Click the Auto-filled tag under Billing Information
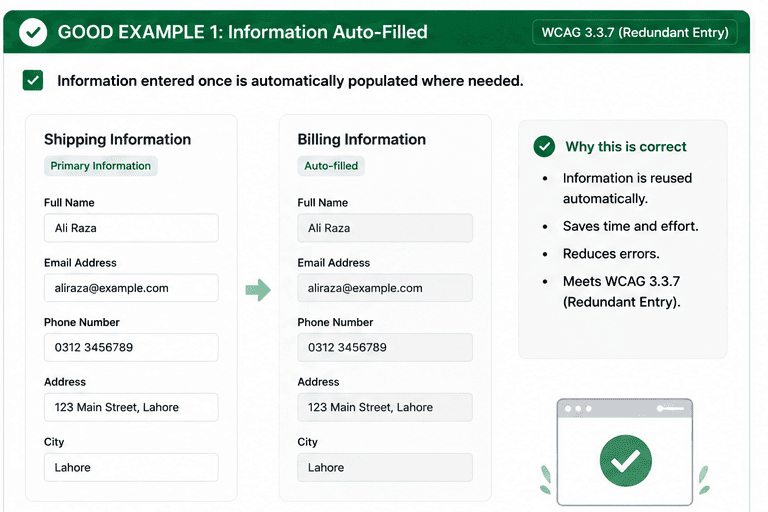The height and width of the screenshot is (512, 768). 331,166
